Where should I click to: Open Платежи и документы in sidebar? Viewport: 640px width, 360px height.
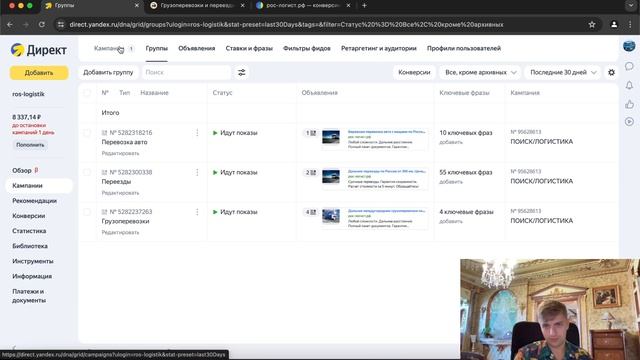pyautogui.click(x=29, y=296)
